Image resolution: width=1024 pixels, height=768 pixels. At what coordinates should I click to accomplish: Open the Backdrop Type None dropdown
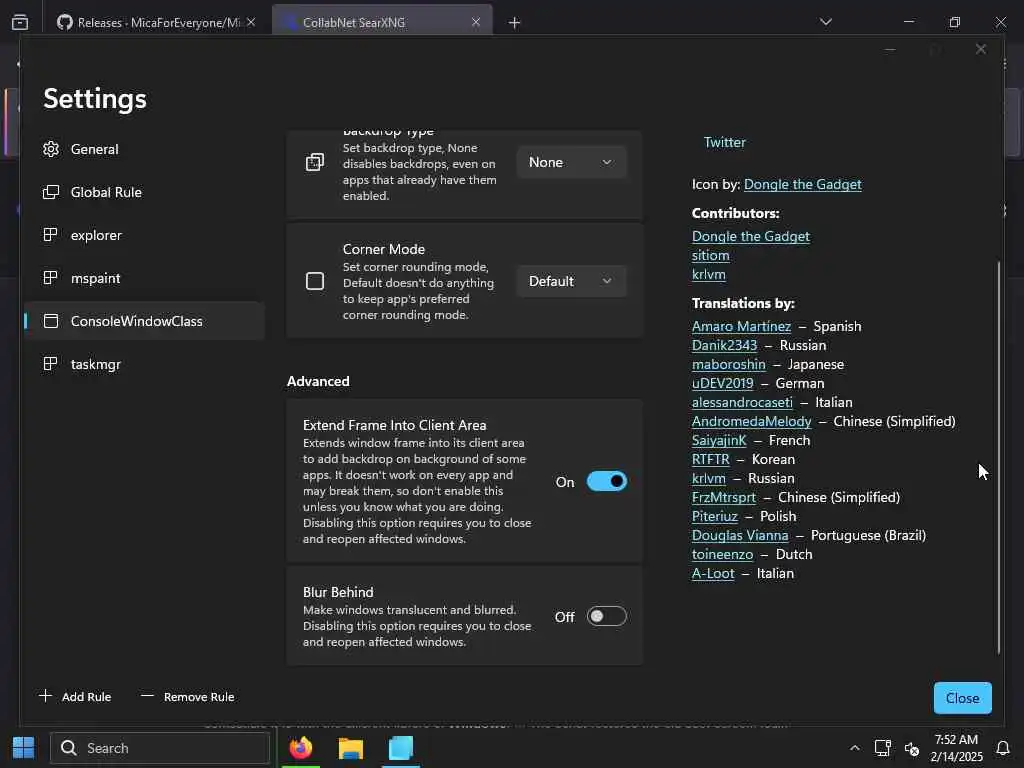[571, 162]
